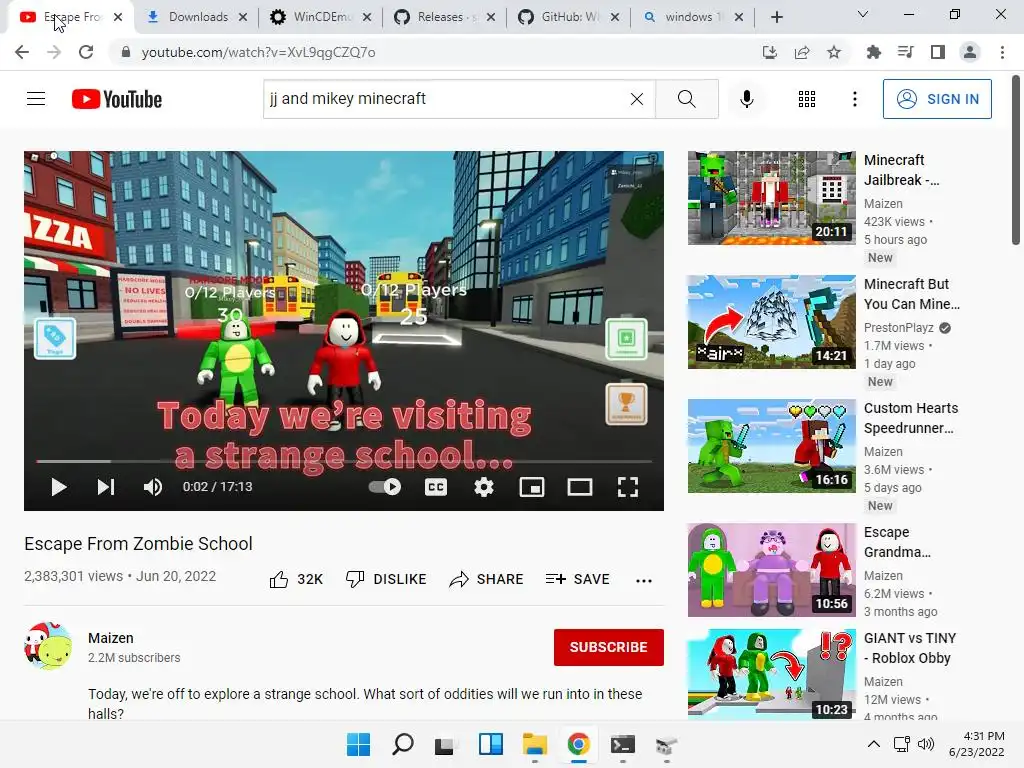Show hidden tray icons chevron
Screen dimensions: 1024x768
pos(874,744)
